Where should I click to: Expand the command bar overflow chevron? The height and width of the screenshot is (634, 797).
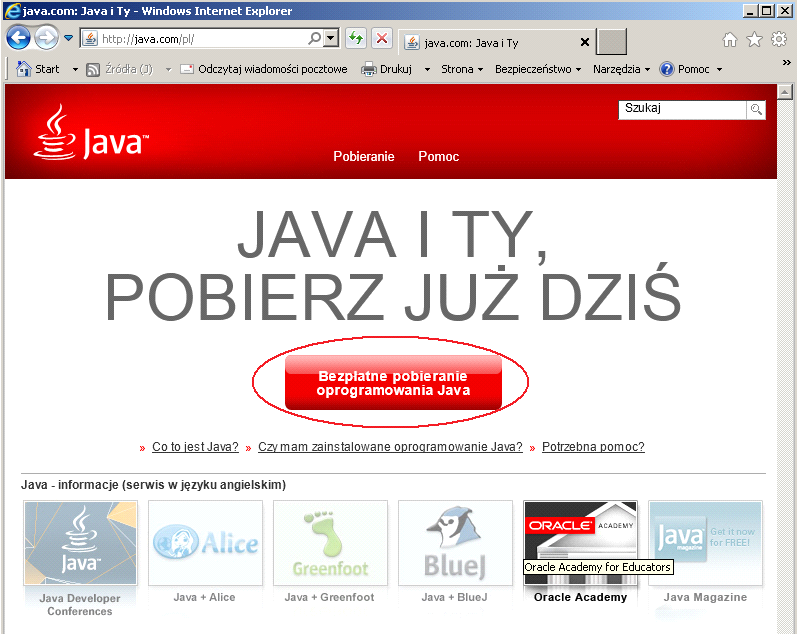[786, 63]
